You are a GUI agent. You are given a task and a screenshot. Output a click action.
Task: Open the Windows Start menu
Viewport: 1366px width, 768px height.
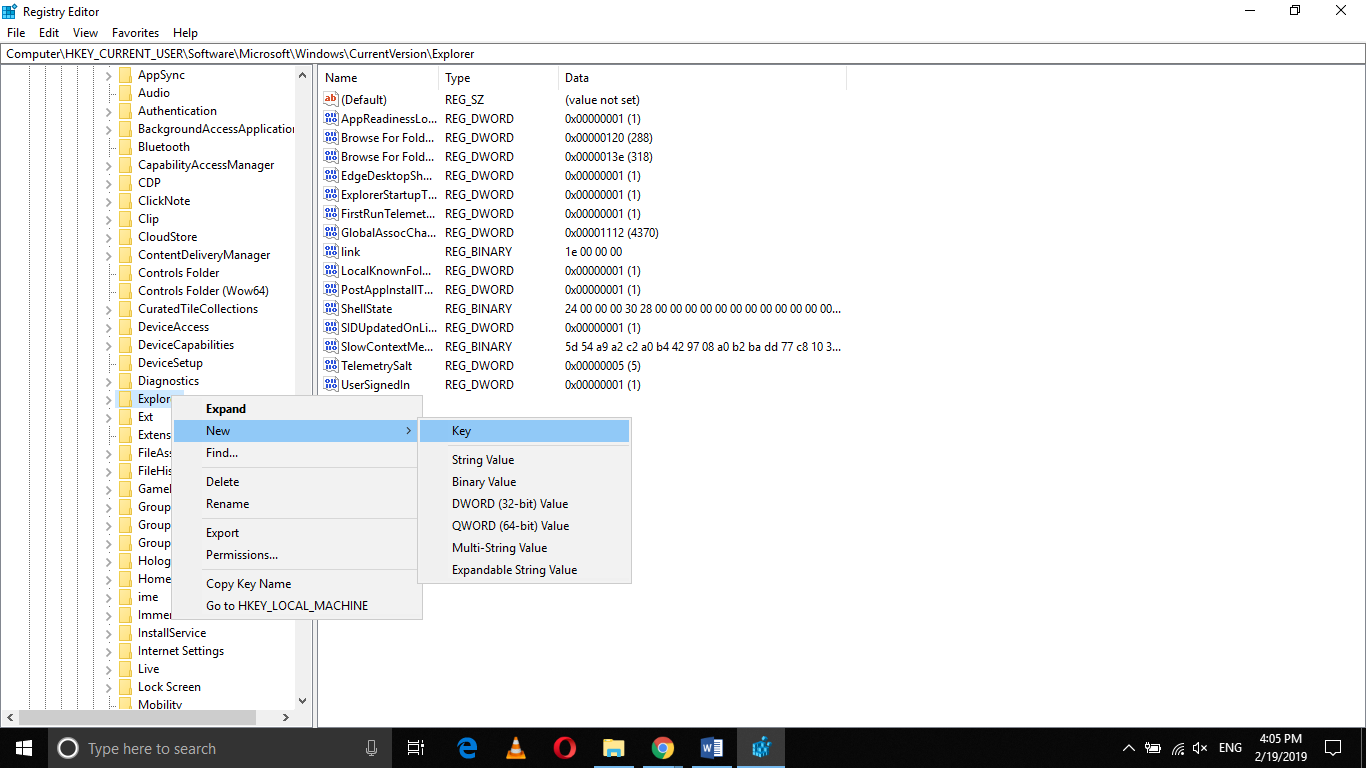pos(24,747)
